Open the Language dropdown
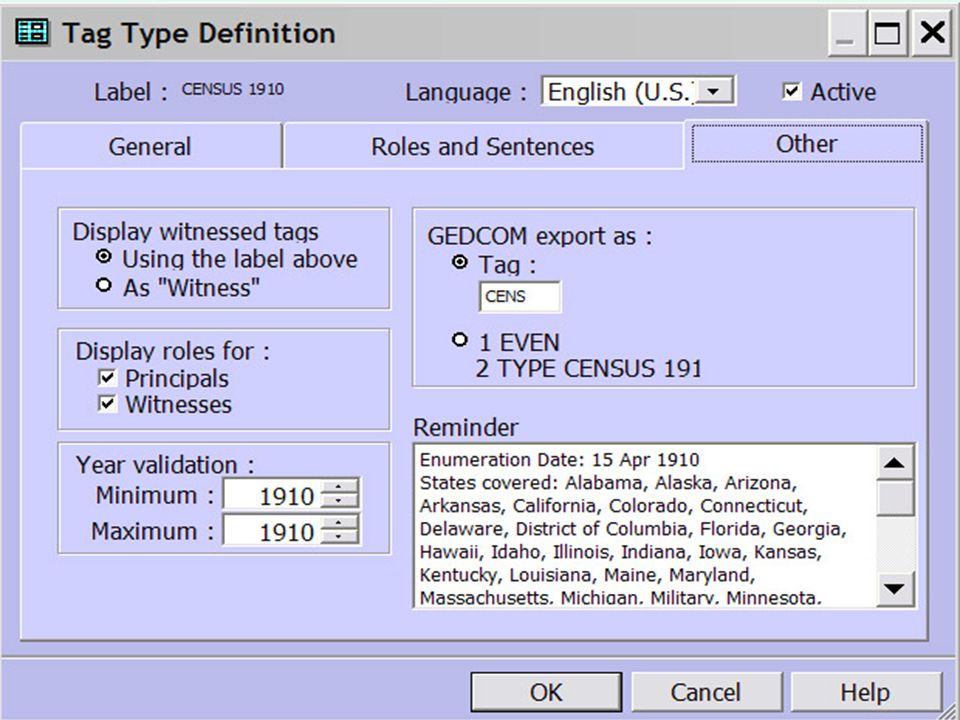 [713, 92]
